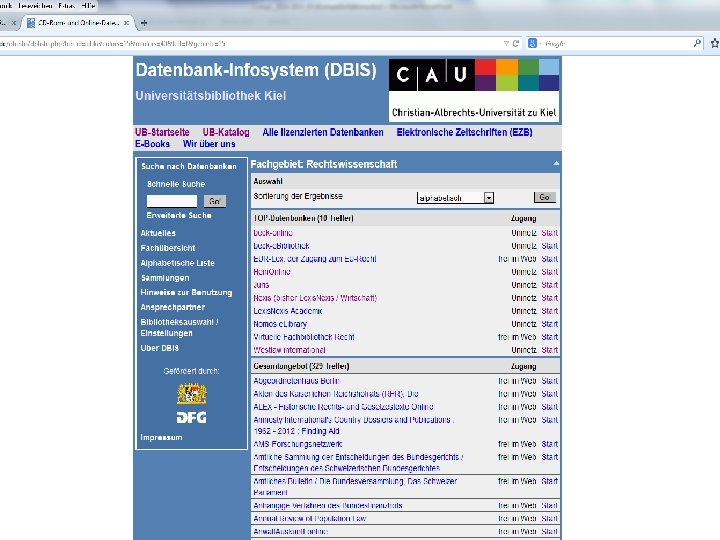Open Fachübersicht in the sidebar
720x540 pixels.
pyautogui.click(x=168, y=248)
